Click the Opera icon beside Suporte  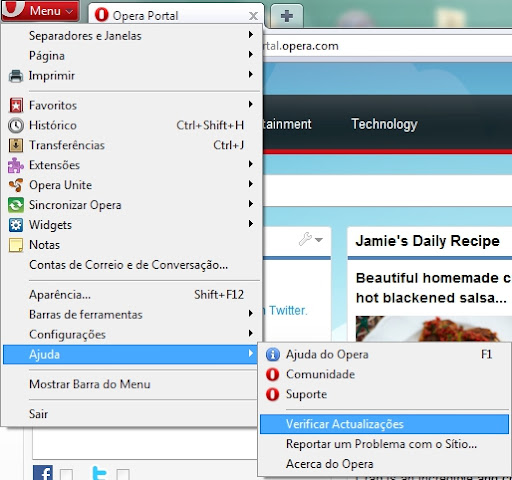(273, 394)
